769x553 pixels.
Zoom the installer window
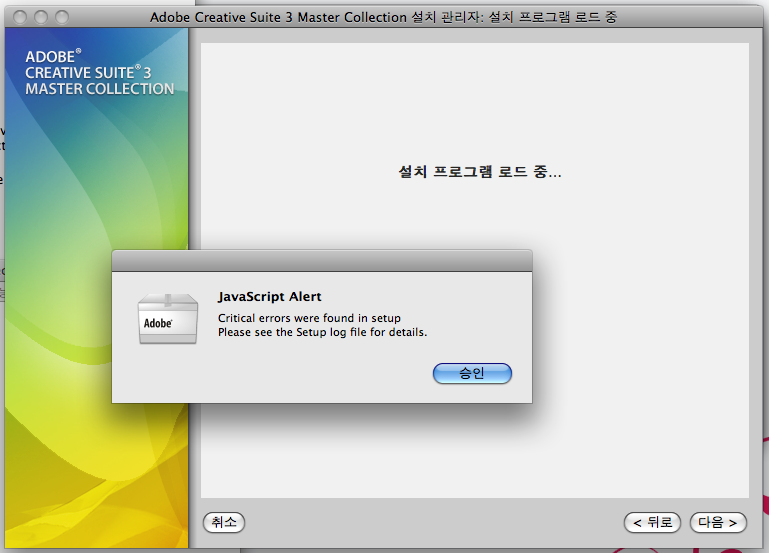pyautogui.click(x=61, y=17)
